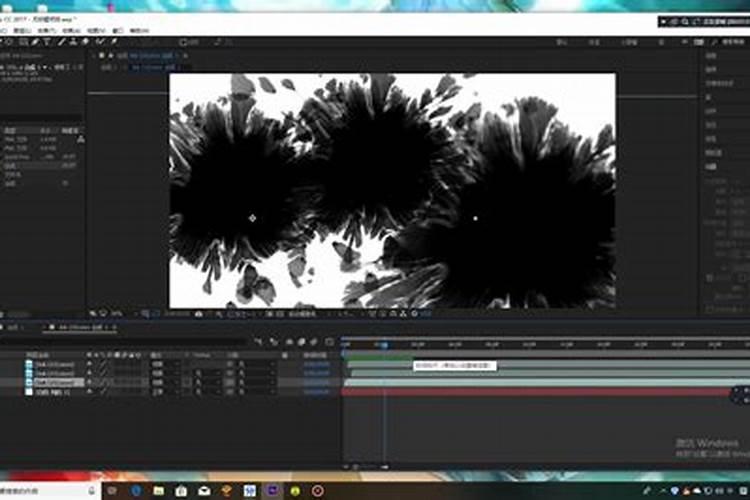
Task: Click the After Effects taskbar icon
Action: tap(273, 490)
